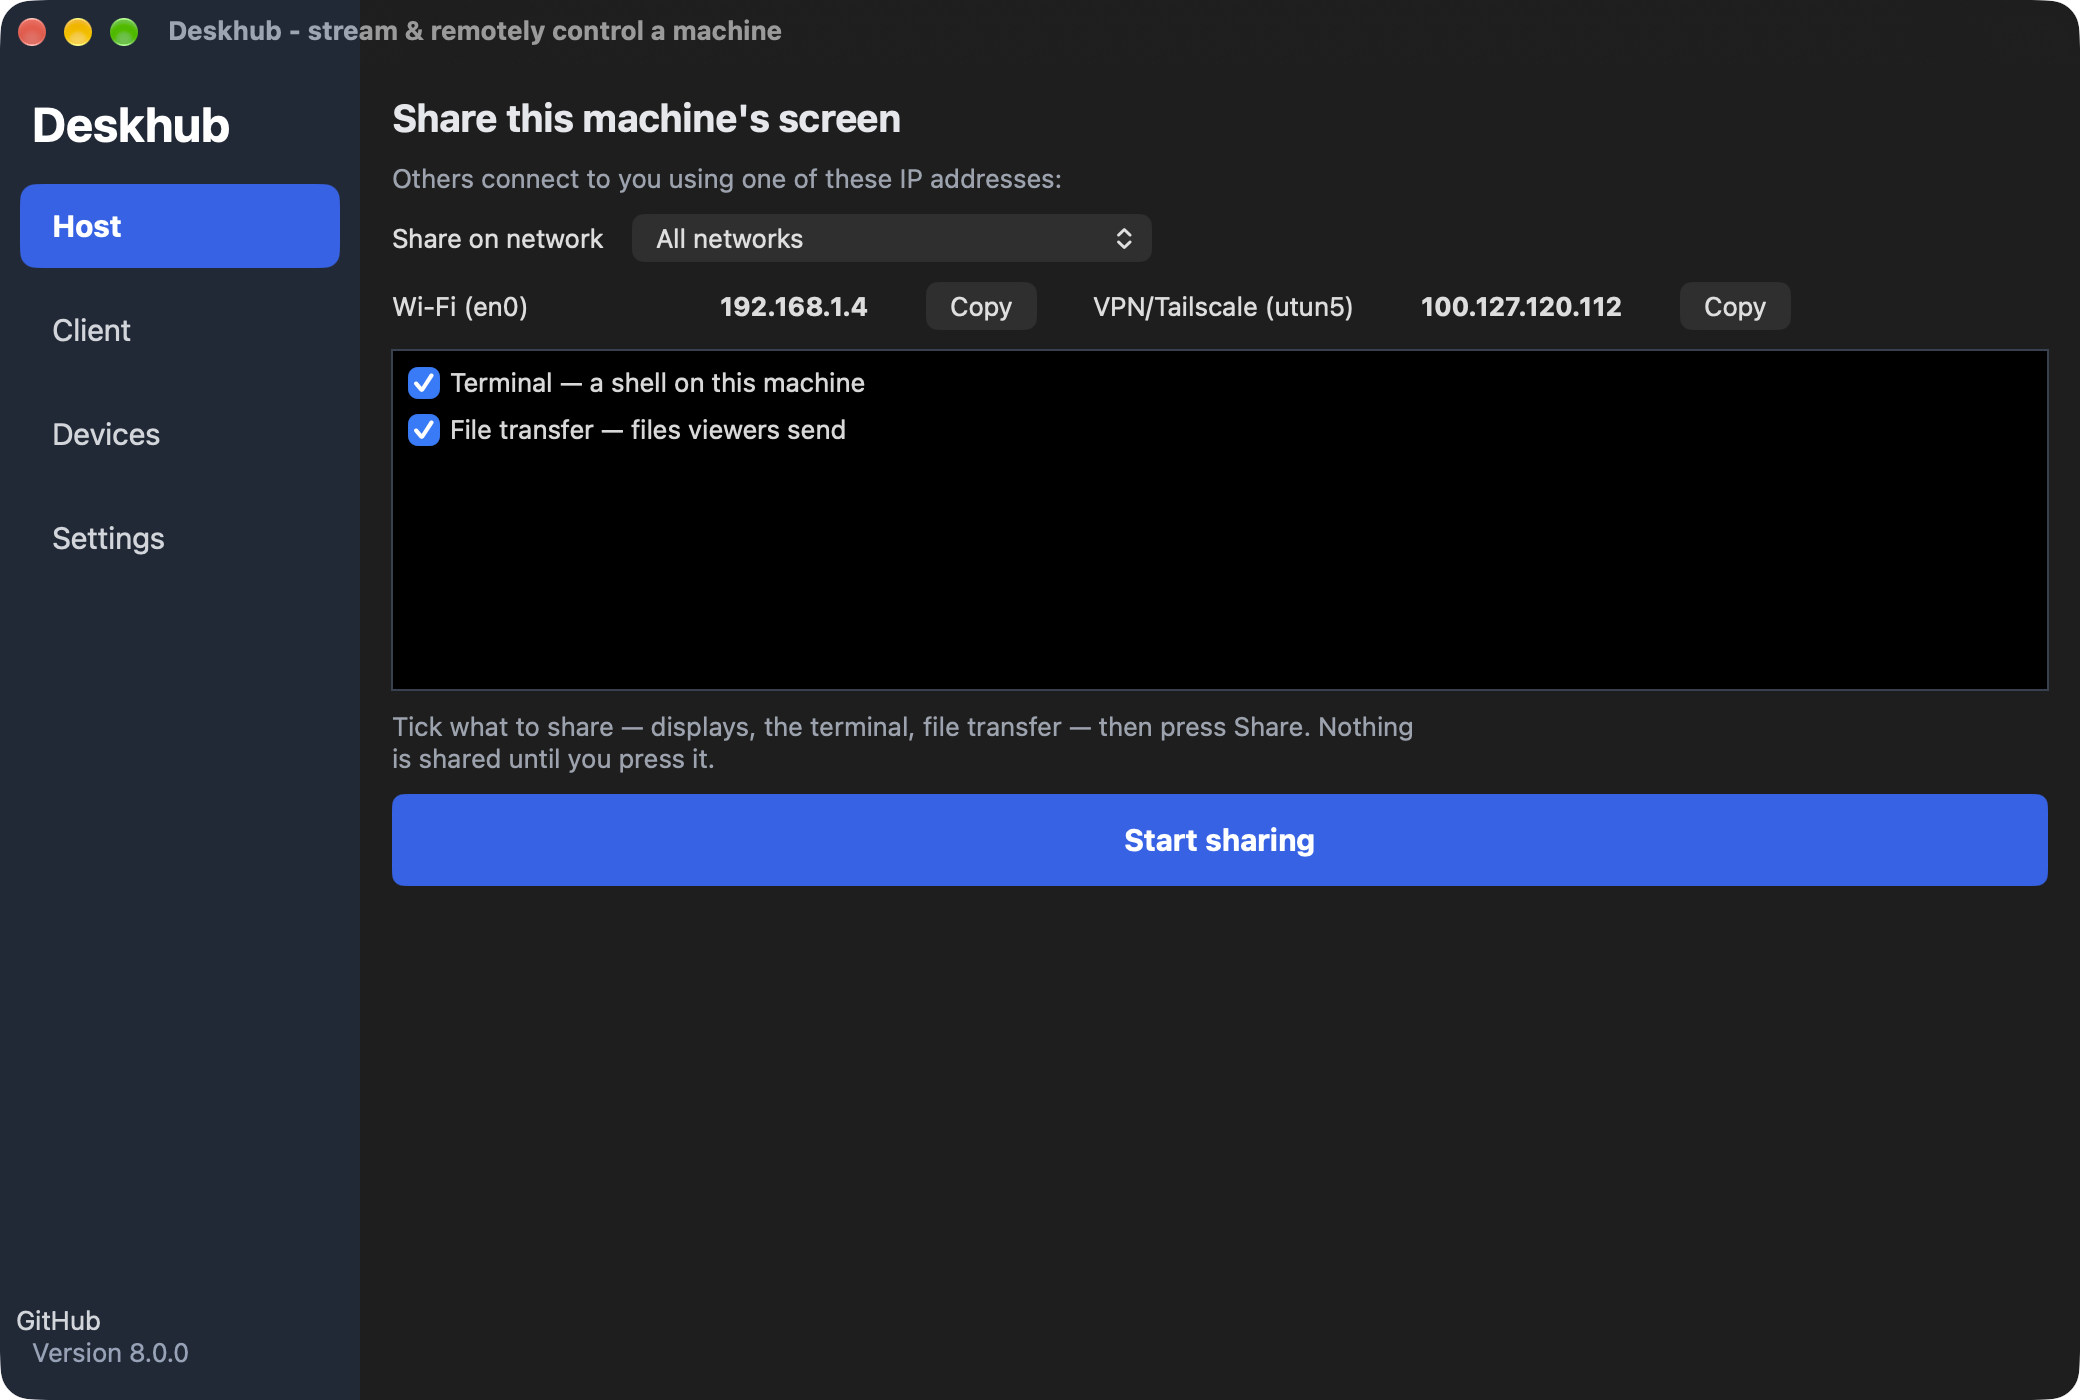Copy the Wi-Fi IP address 192.168.1.4

pyautogui.click(x=980, y=306)
